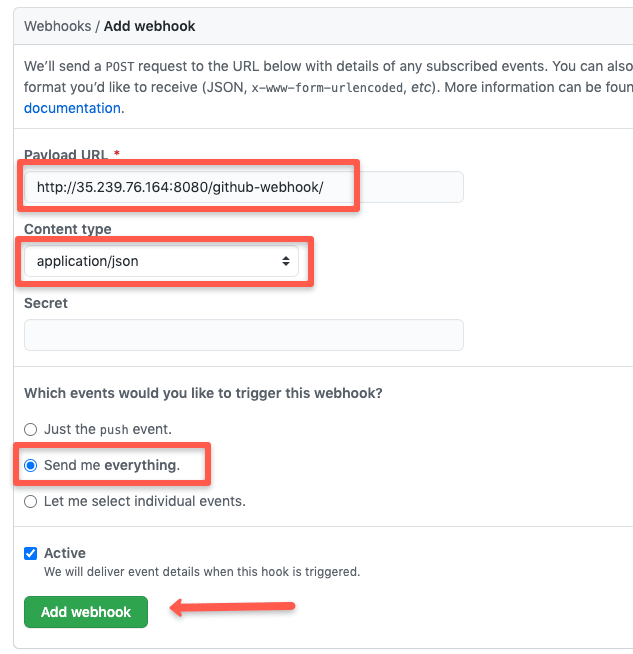This screenshot has width=633, height=654.
Task: Click the 'Secret' field label
Action: [x=46, y=303]
